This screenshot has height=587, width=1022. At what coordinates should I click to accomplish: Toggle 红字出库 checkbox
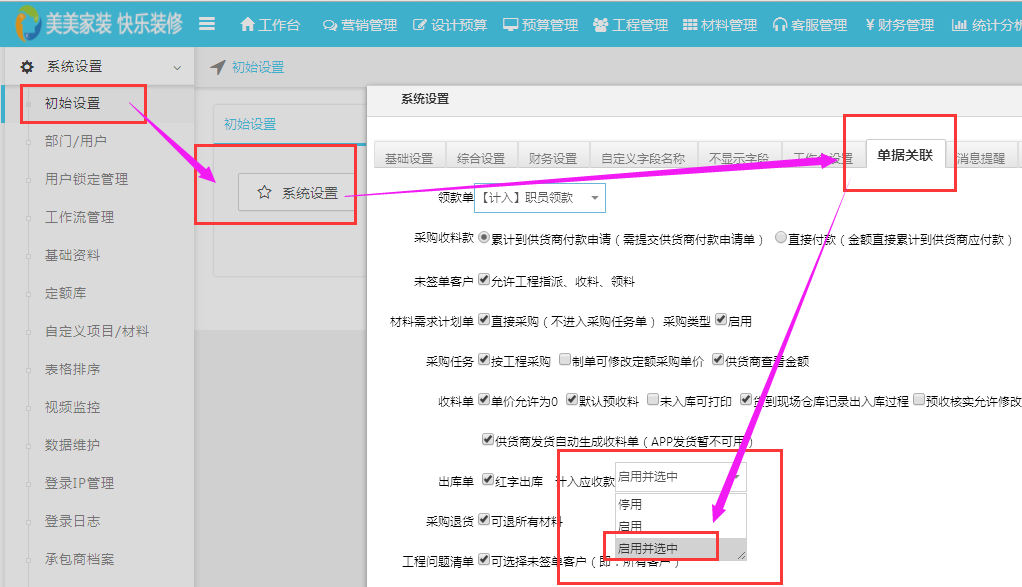pos(488,481)
